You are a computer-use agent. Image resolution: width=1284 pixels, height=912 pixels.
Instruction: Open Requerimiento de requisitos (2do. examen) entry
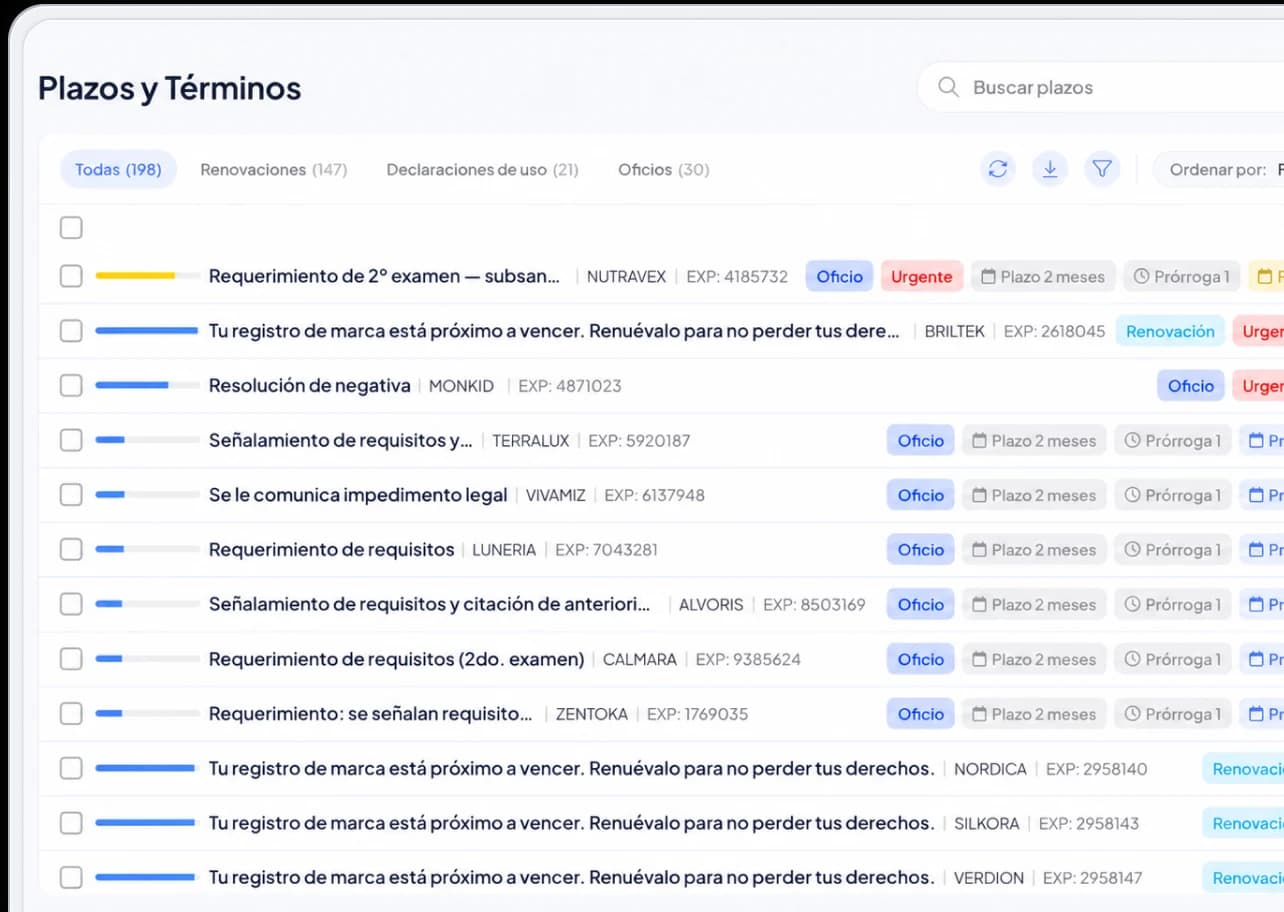click(x=397, y=660)
